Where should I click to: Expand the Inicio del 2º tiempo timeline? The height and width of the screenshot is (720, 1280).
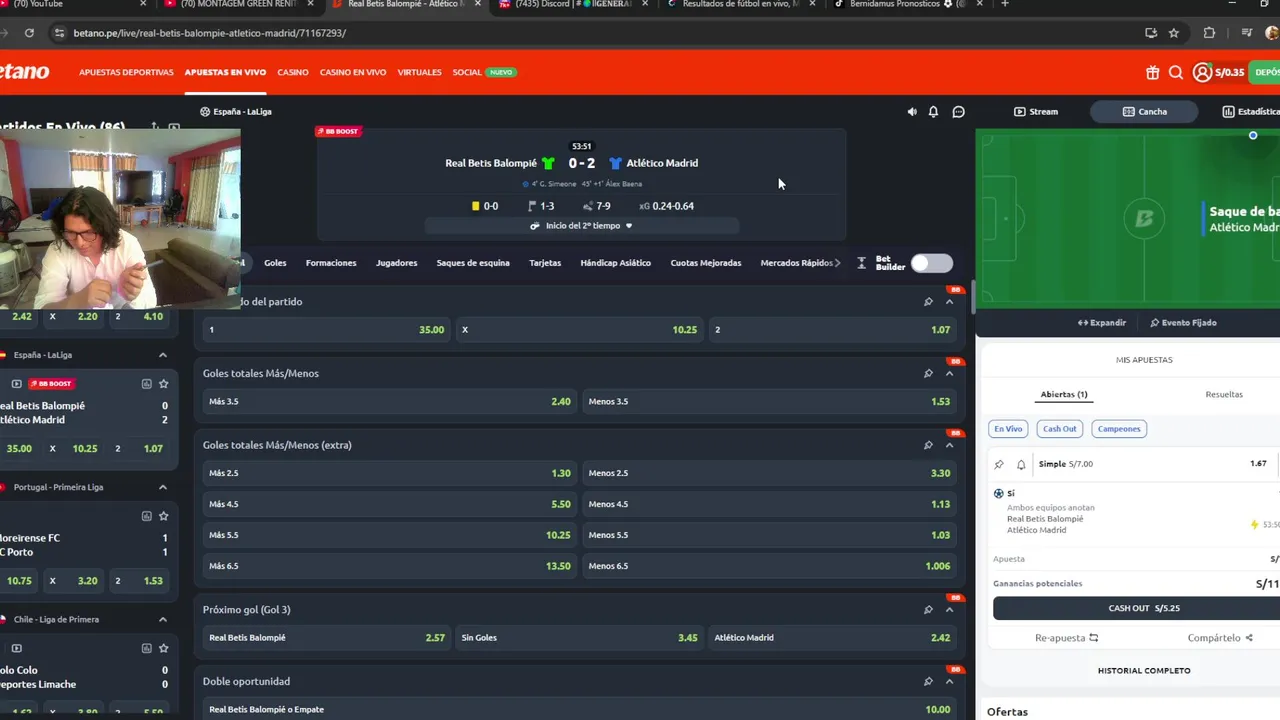pyautogui.click(x=582, y=226)
